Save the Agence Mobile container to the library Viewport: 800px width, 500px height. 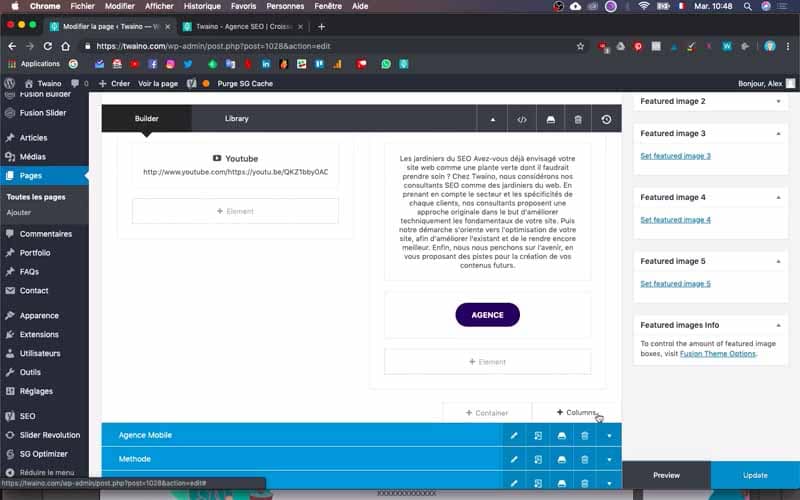[561, 436]
